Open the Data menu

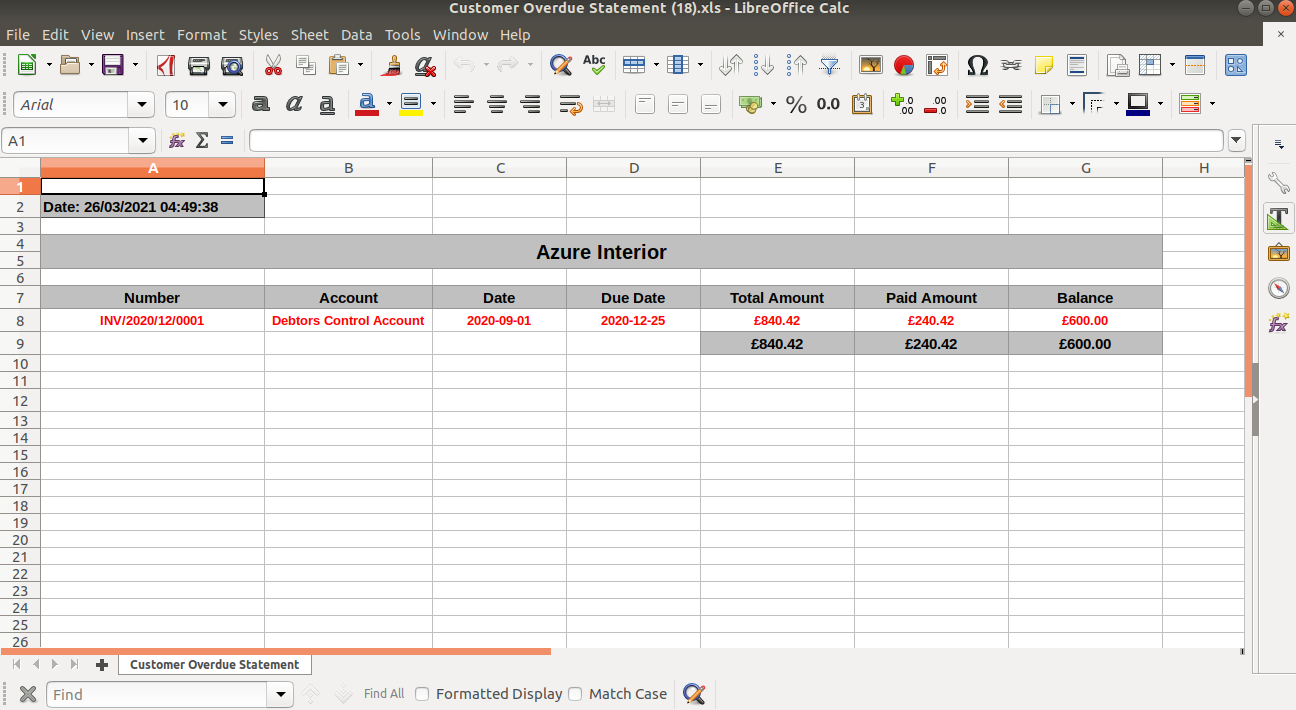coord(357,34)
